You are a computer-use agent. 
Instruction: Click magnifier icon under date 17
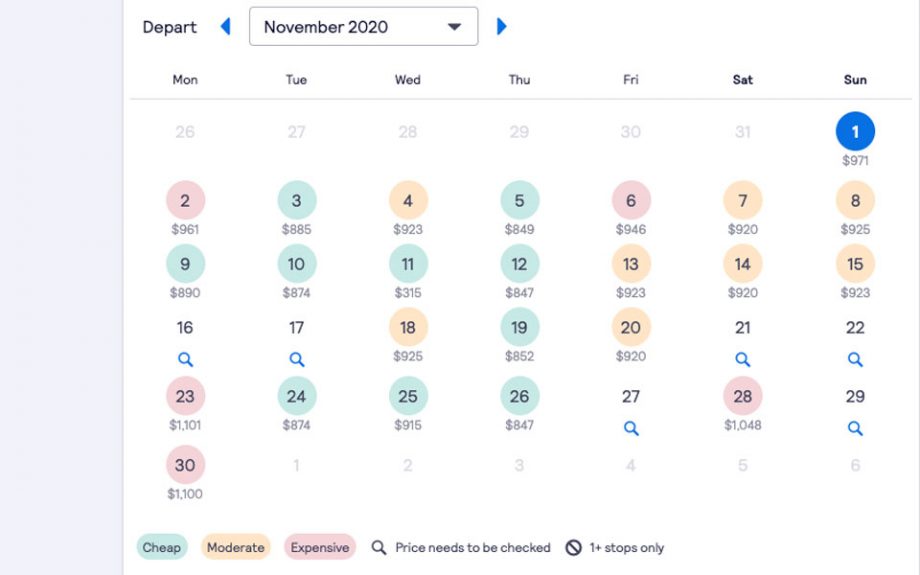(x=297, y=359)
